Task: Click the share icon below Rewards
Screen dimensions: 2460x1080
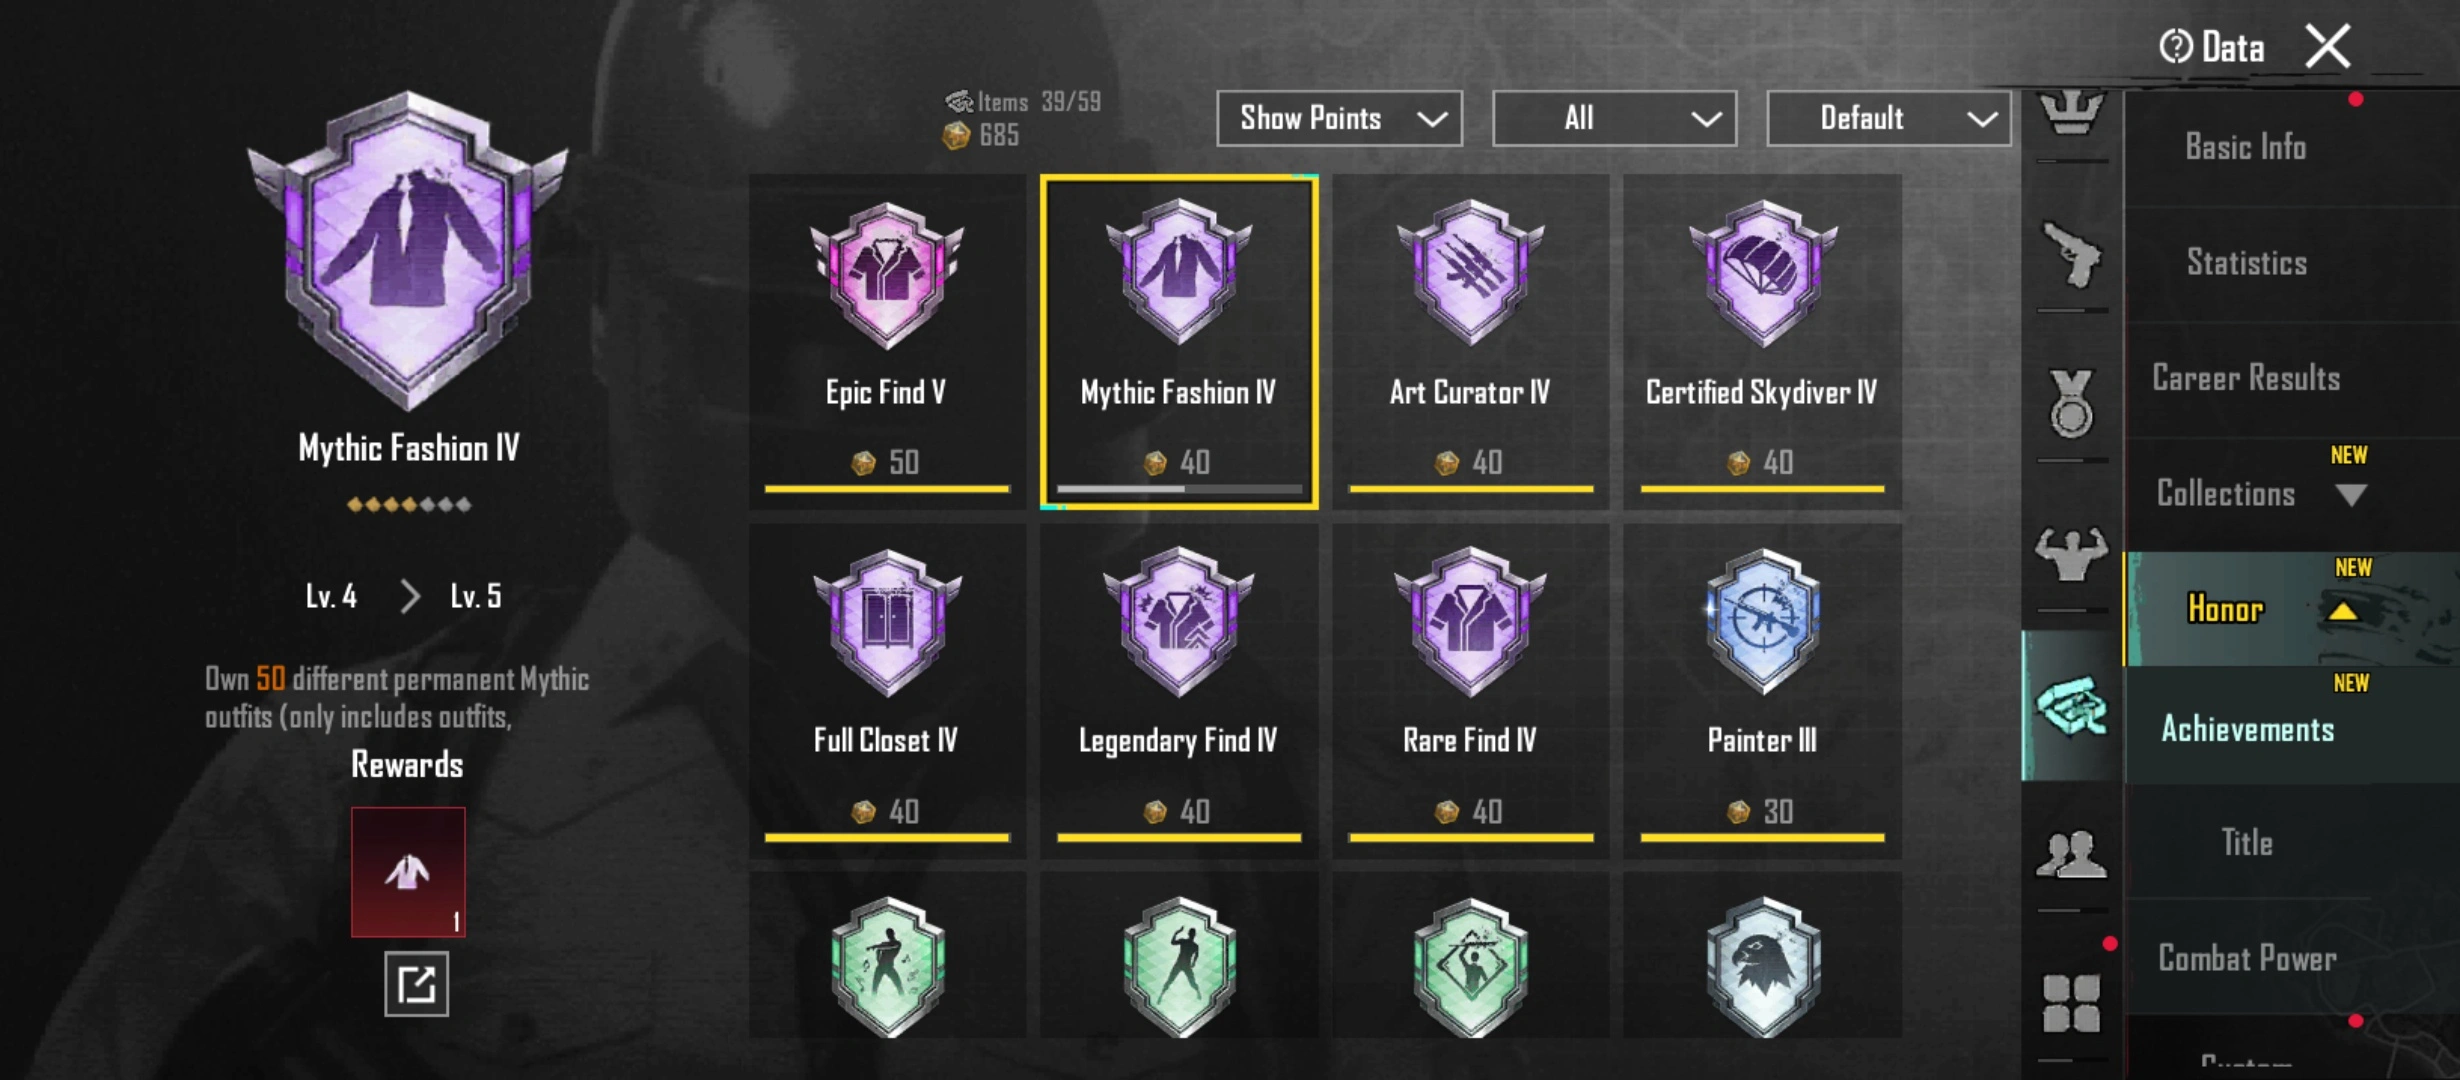Action: click(x=416, y=984)
